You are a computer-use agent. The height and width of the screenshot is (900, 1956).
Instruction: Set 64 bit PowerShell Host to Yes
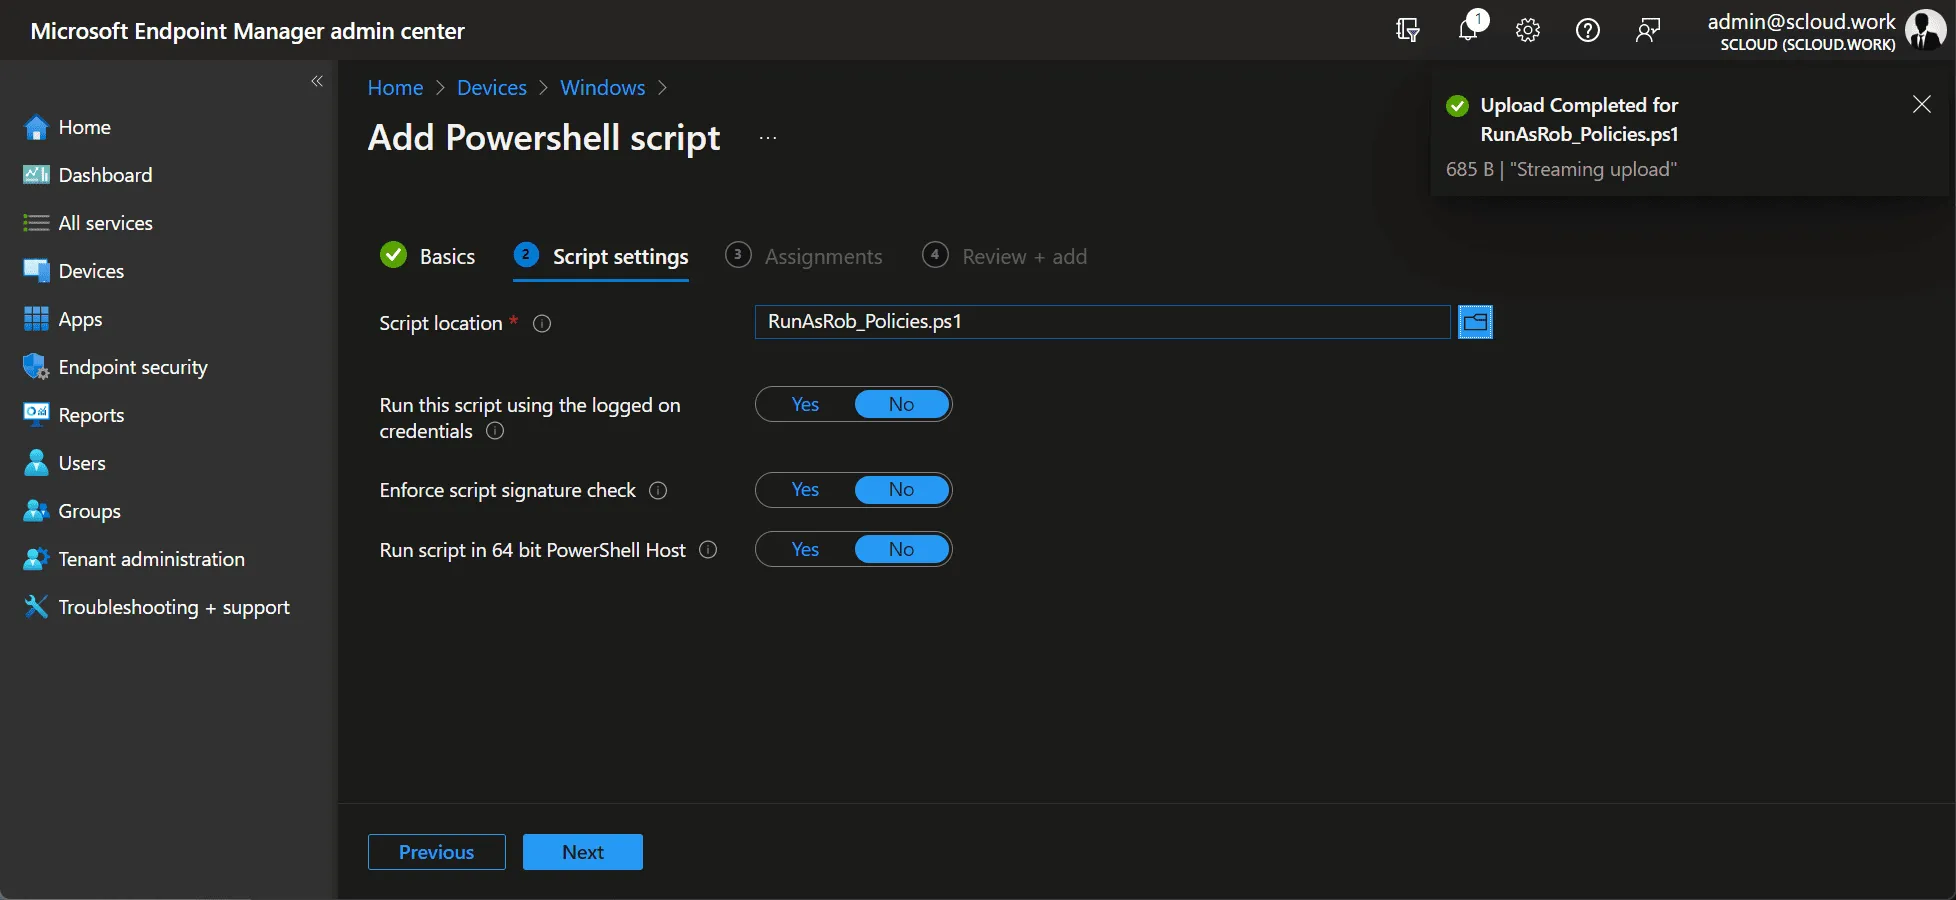point(805,549)
